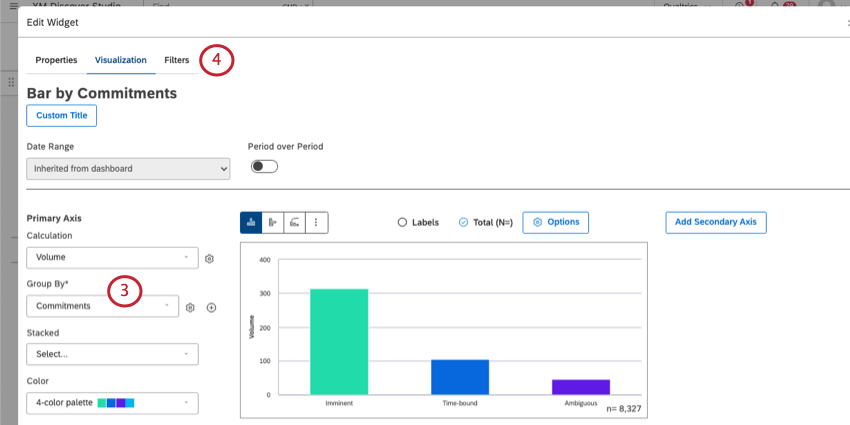
Task: Select the vertical bar chart type icon
Action: (251, 222)
